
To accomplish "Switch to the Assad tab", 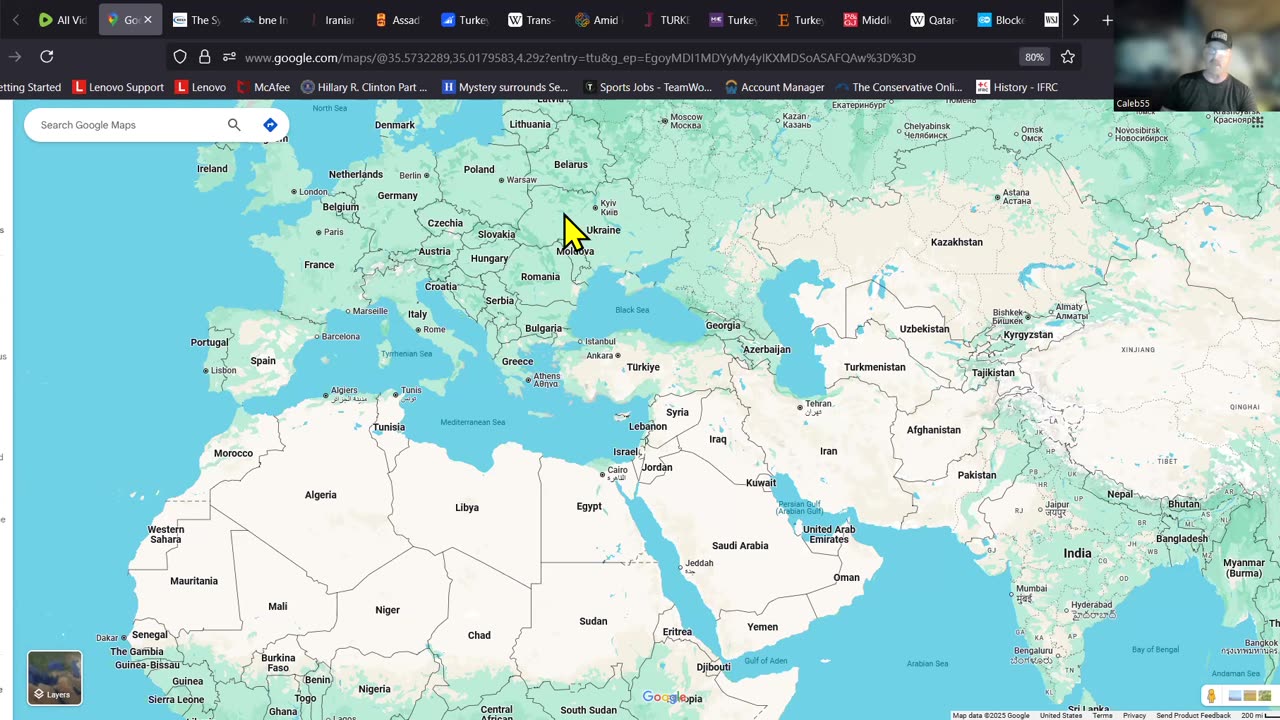I will click(398, 20).
